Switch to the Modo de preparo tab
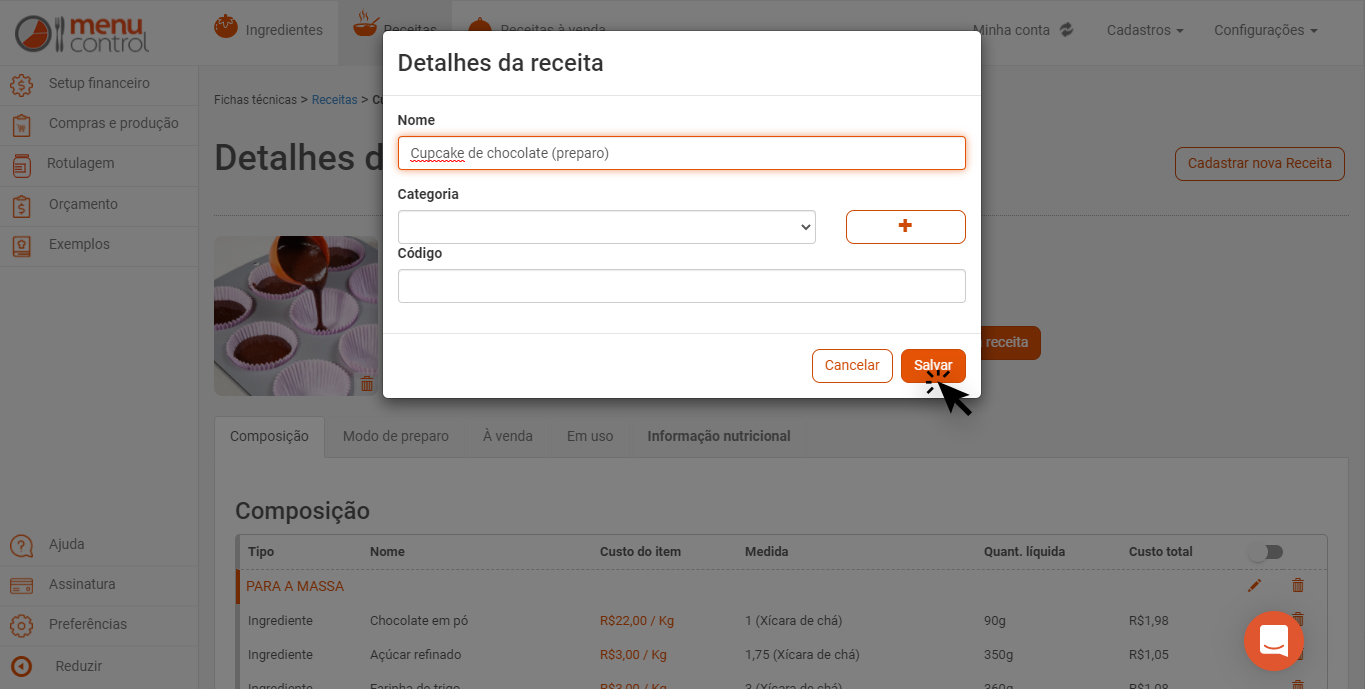 tap(396, 437)
